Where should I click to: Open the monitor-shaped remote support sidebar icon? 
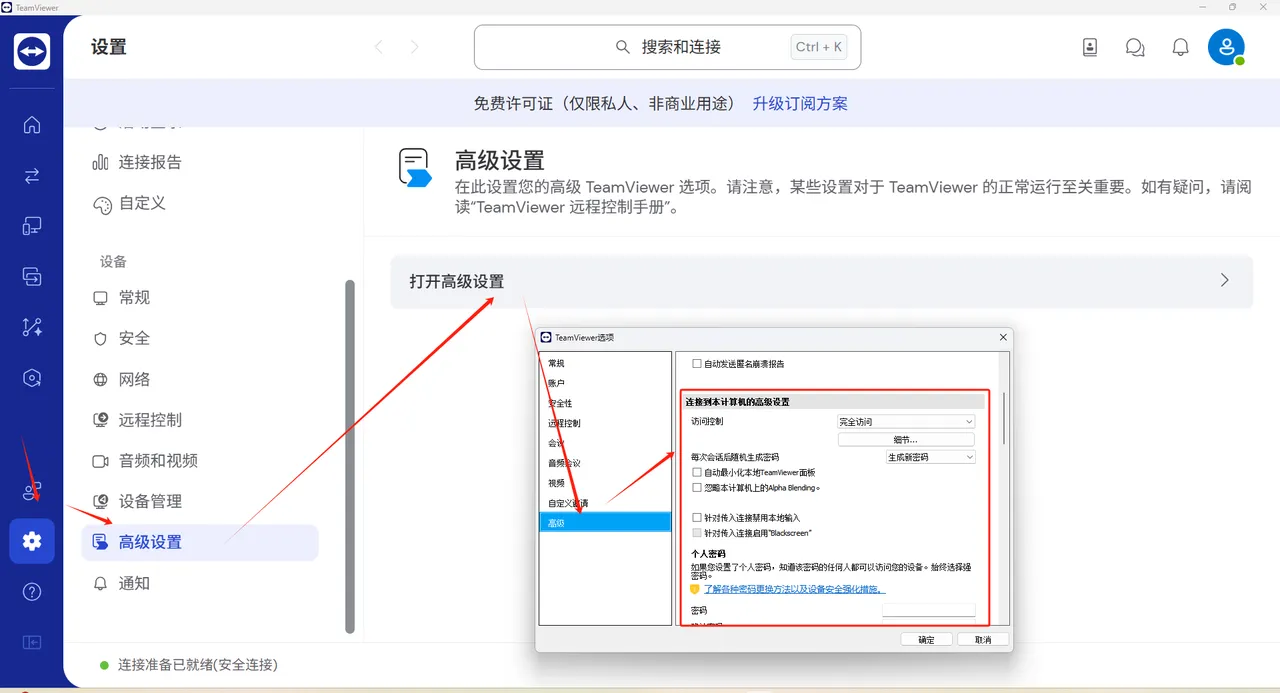pyautogui.click(x=32, y=226)
